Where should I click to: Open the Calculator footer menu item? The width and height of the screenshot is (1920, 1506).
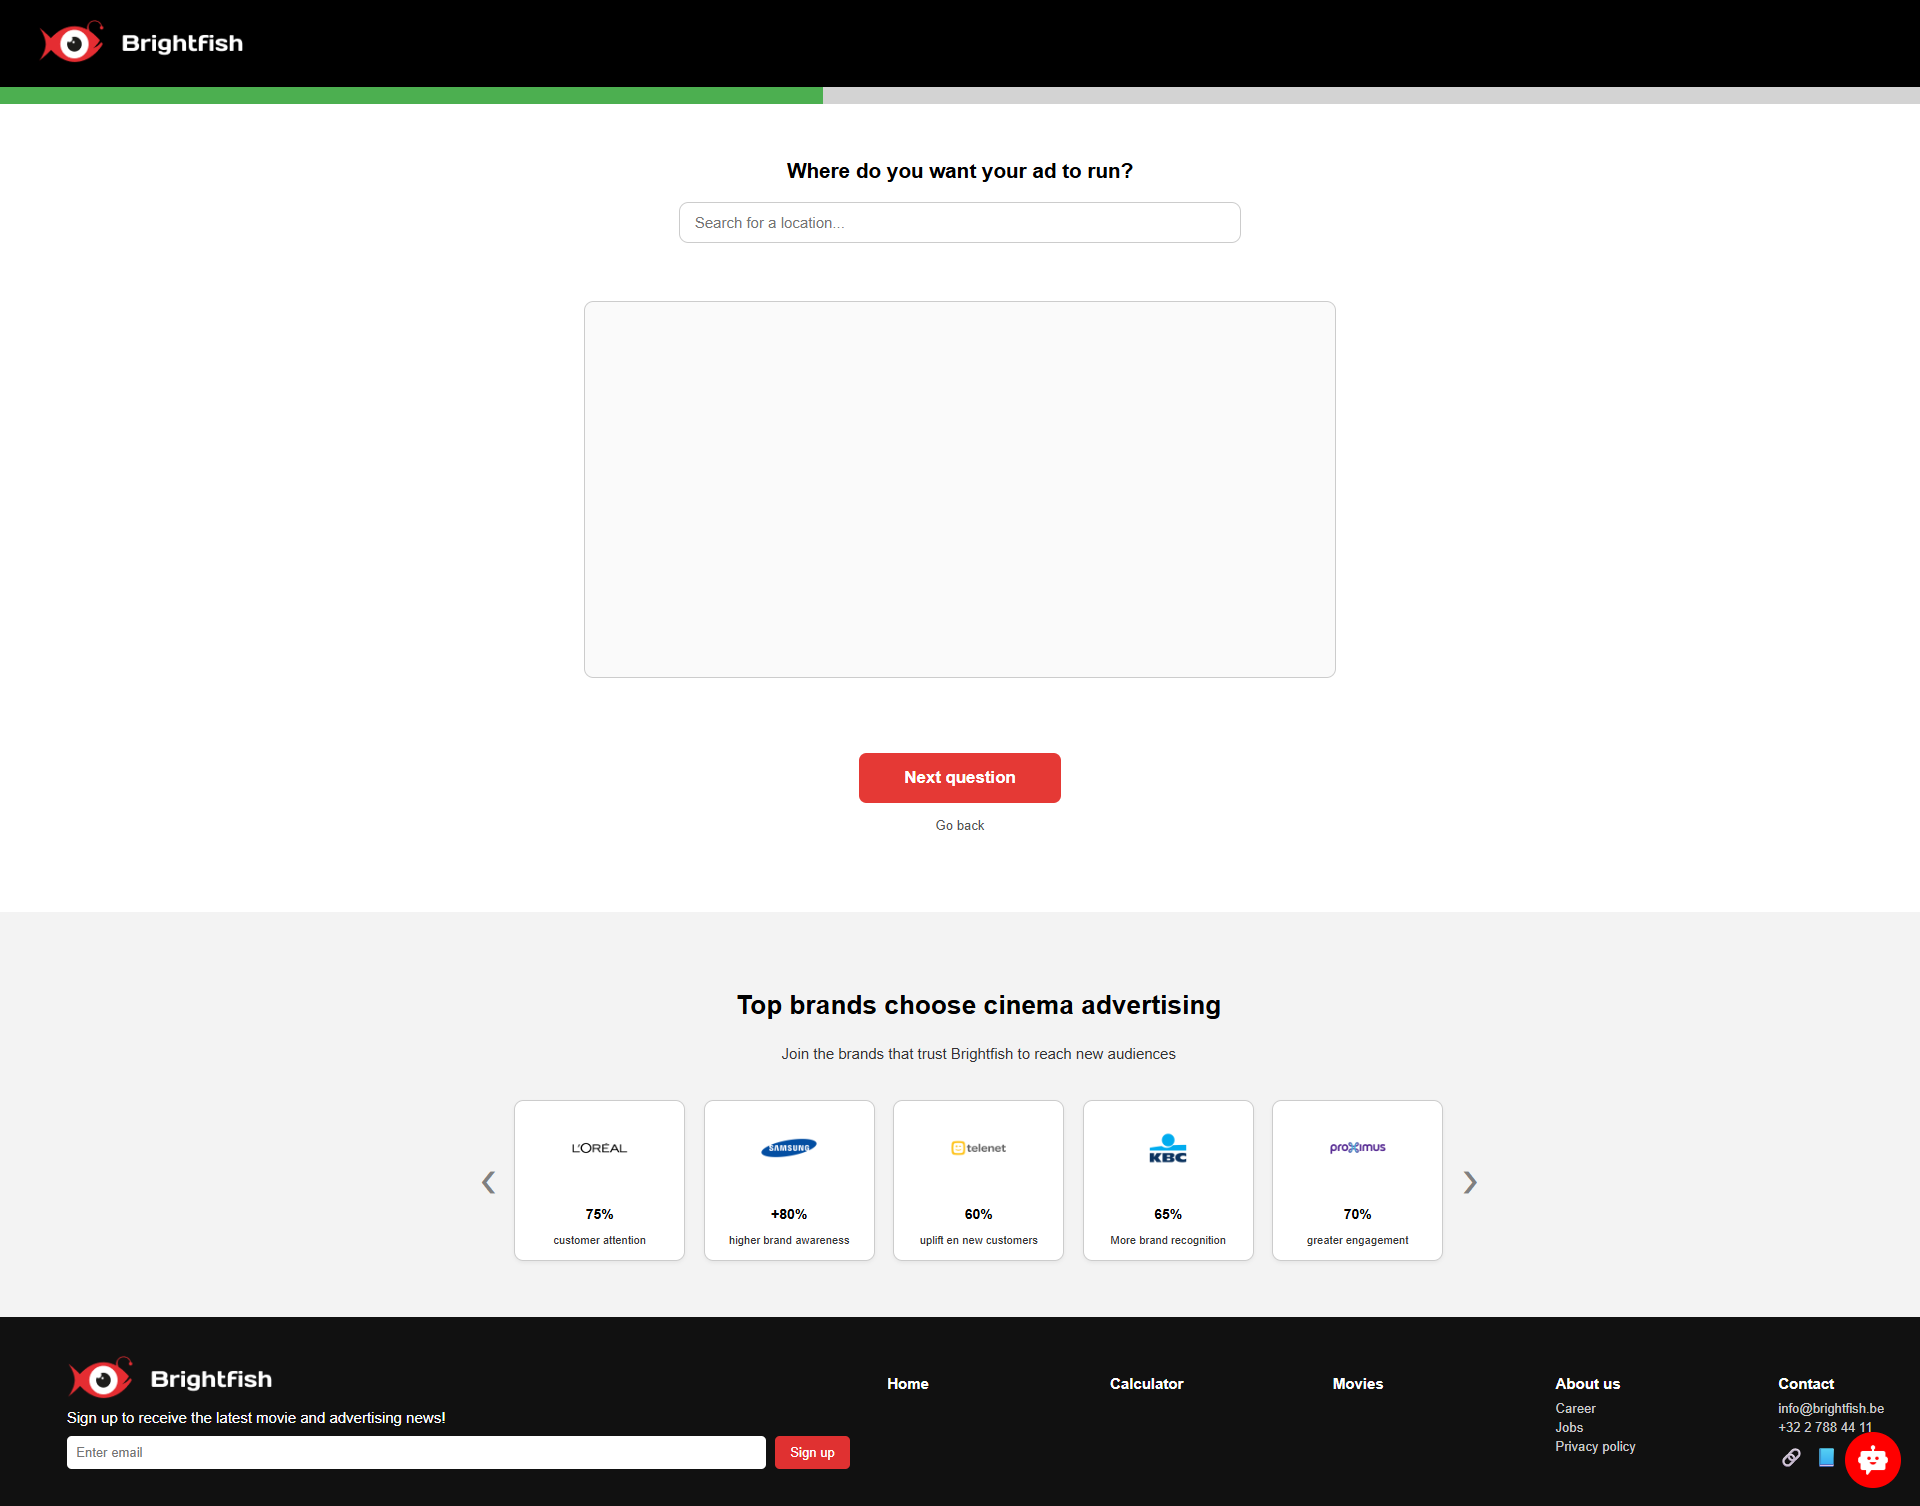pos(1146,1383)
